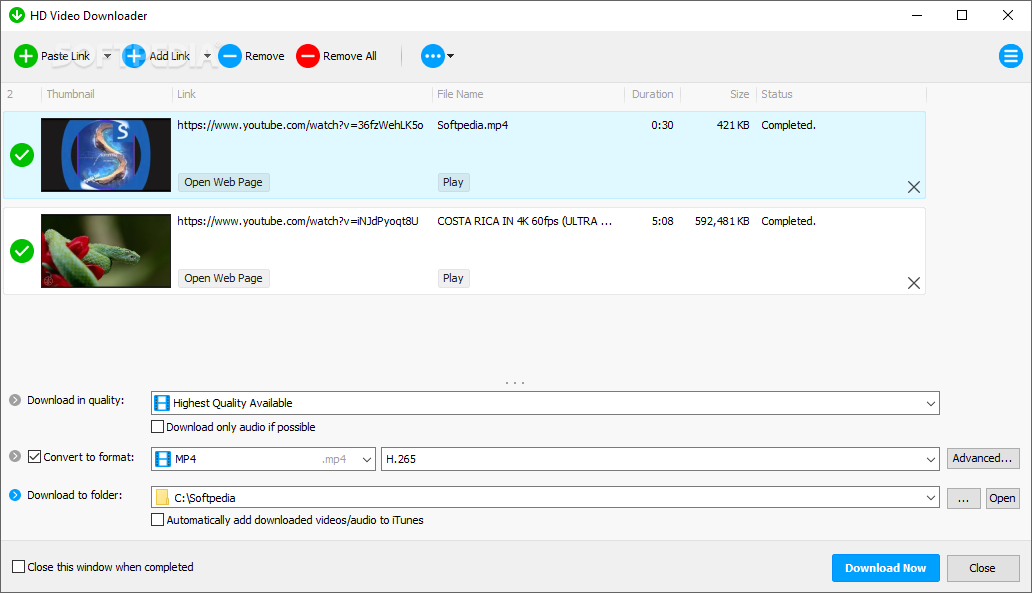Open the Highest Quality Available dropdown
Screen dimensions: 1032x593
tap(545, 403)
